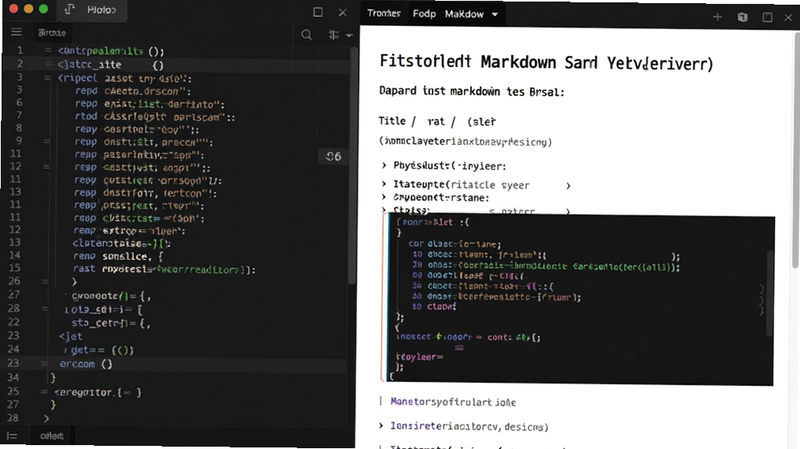This screenshot has height=449, width=800.
Task: Expand the Itateupte ritatcle syeer item
Action: point(384,184)
